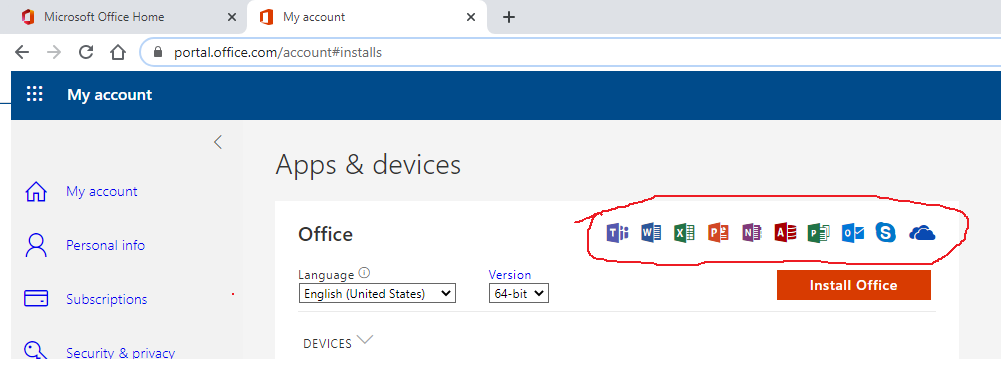The width and height of the screenshot is (1001, 368).
Task: Click the PowerPoint app icon
Action: click(718, 233)
